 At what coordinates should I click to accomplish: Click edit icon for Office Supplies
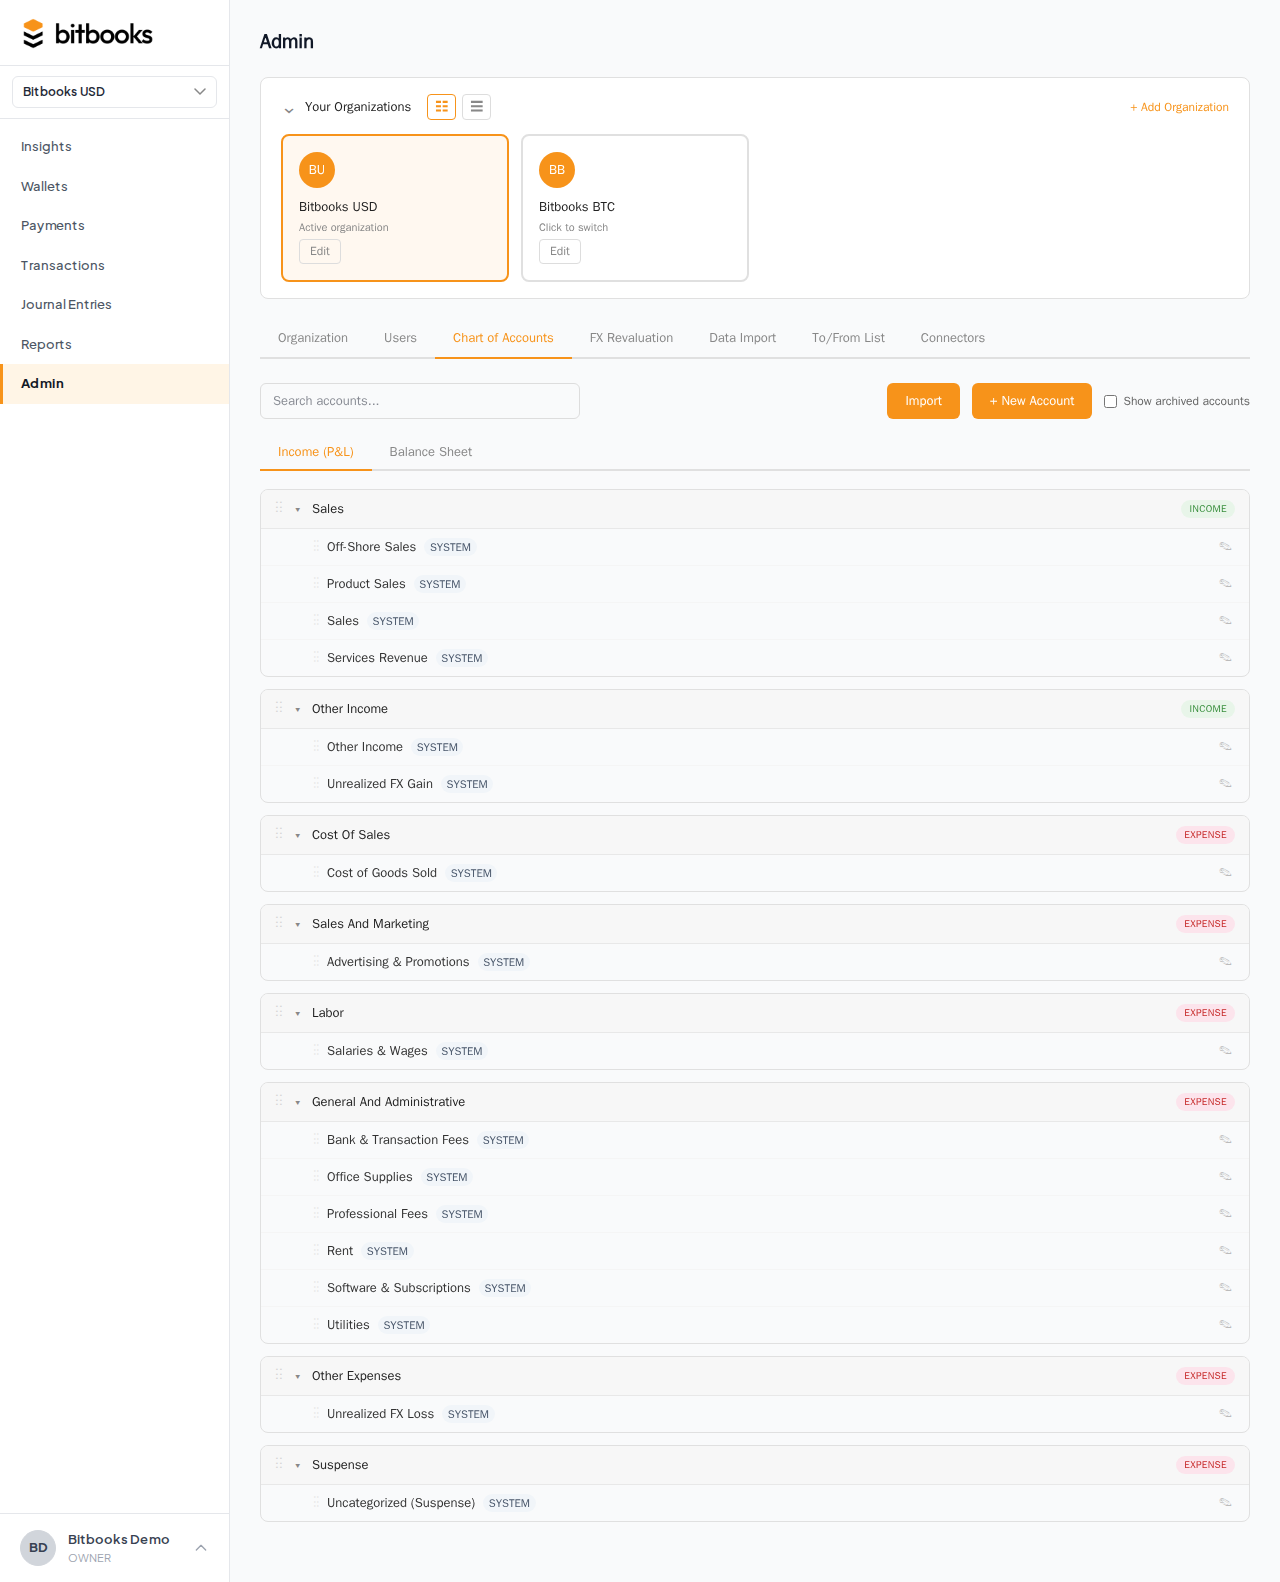click(x=1225, y=1176)
